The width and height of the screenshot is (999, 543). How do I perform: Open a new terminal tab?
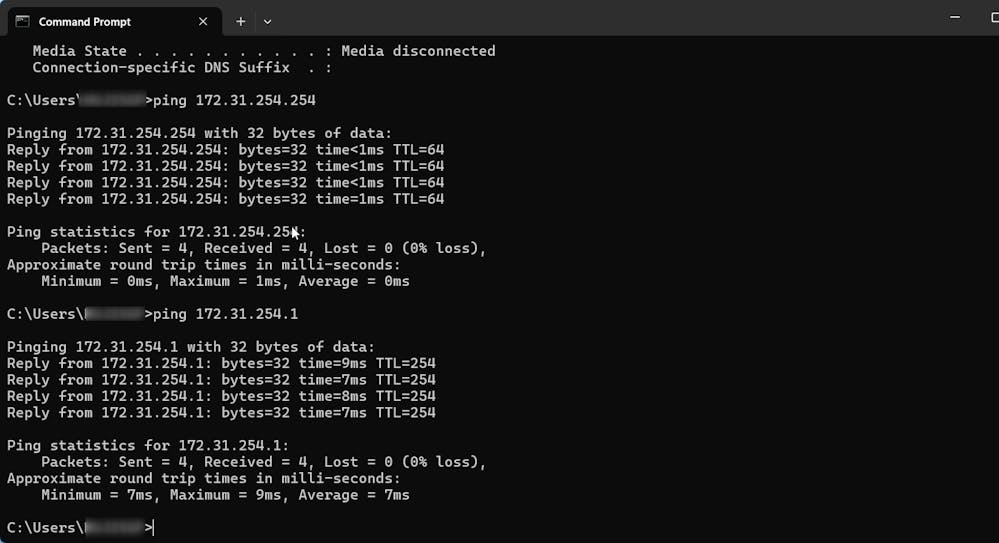240,21
